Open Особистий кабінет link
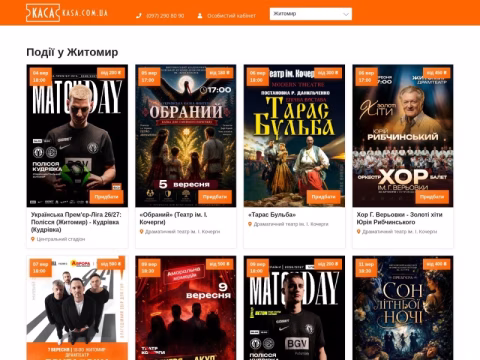The height and width of the screenshot is (360, 480). (231, 16)
